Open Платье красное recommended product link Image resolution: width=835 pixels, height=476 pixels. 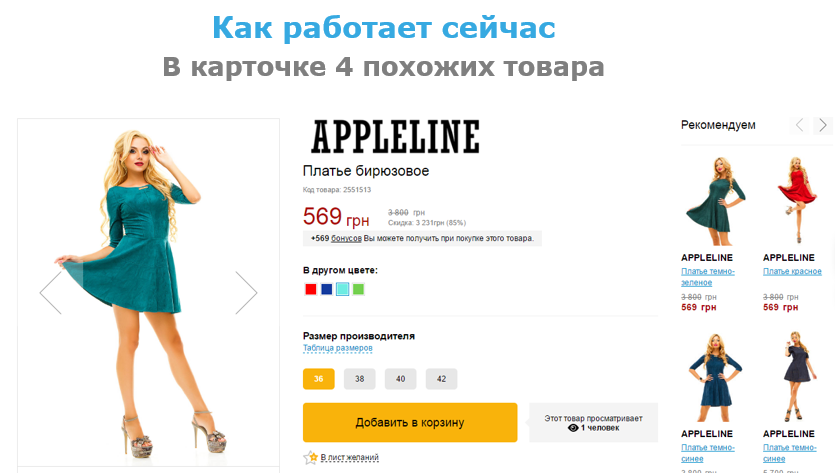[792, 272]
